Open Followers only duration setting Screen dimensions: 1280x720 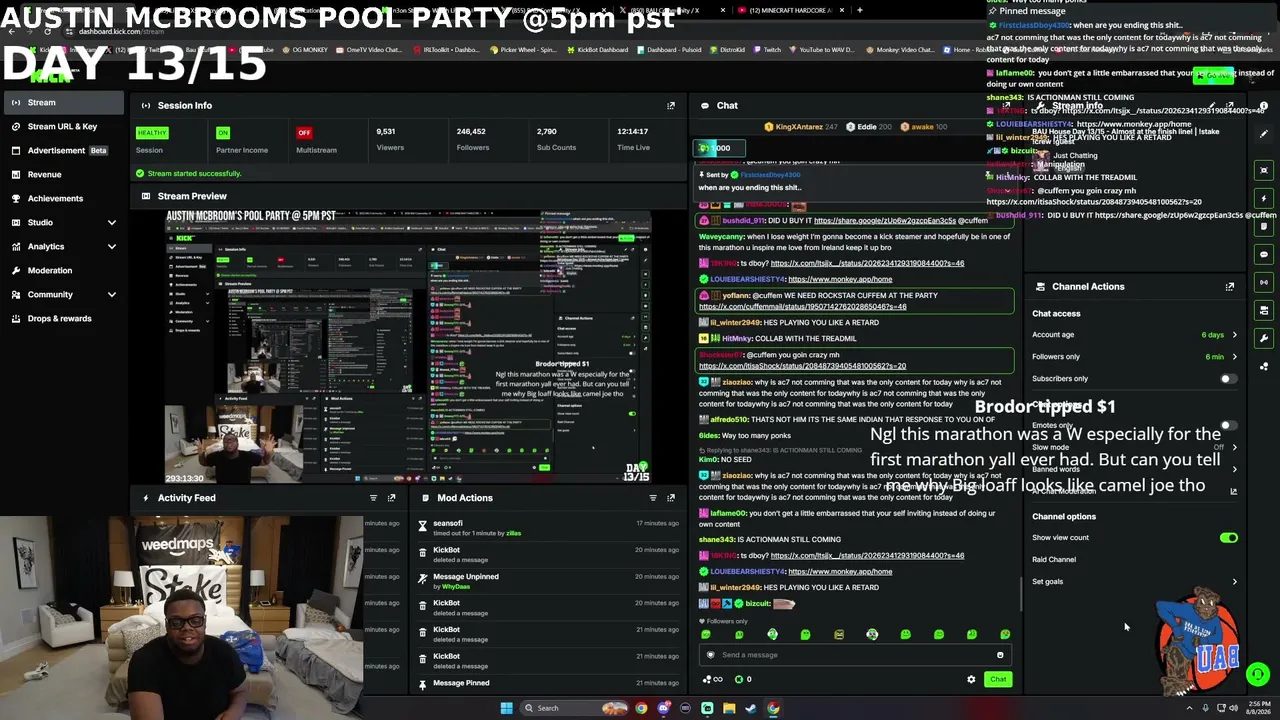(x=1135, y=357)
